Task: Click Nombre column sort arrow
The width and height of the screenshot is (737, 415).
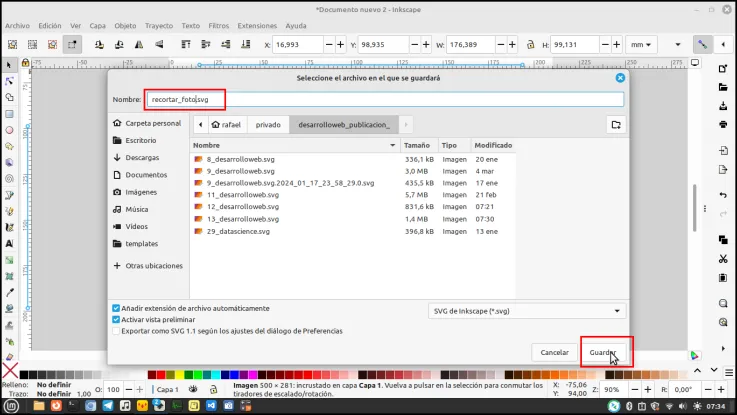Action: coord(392,145)
